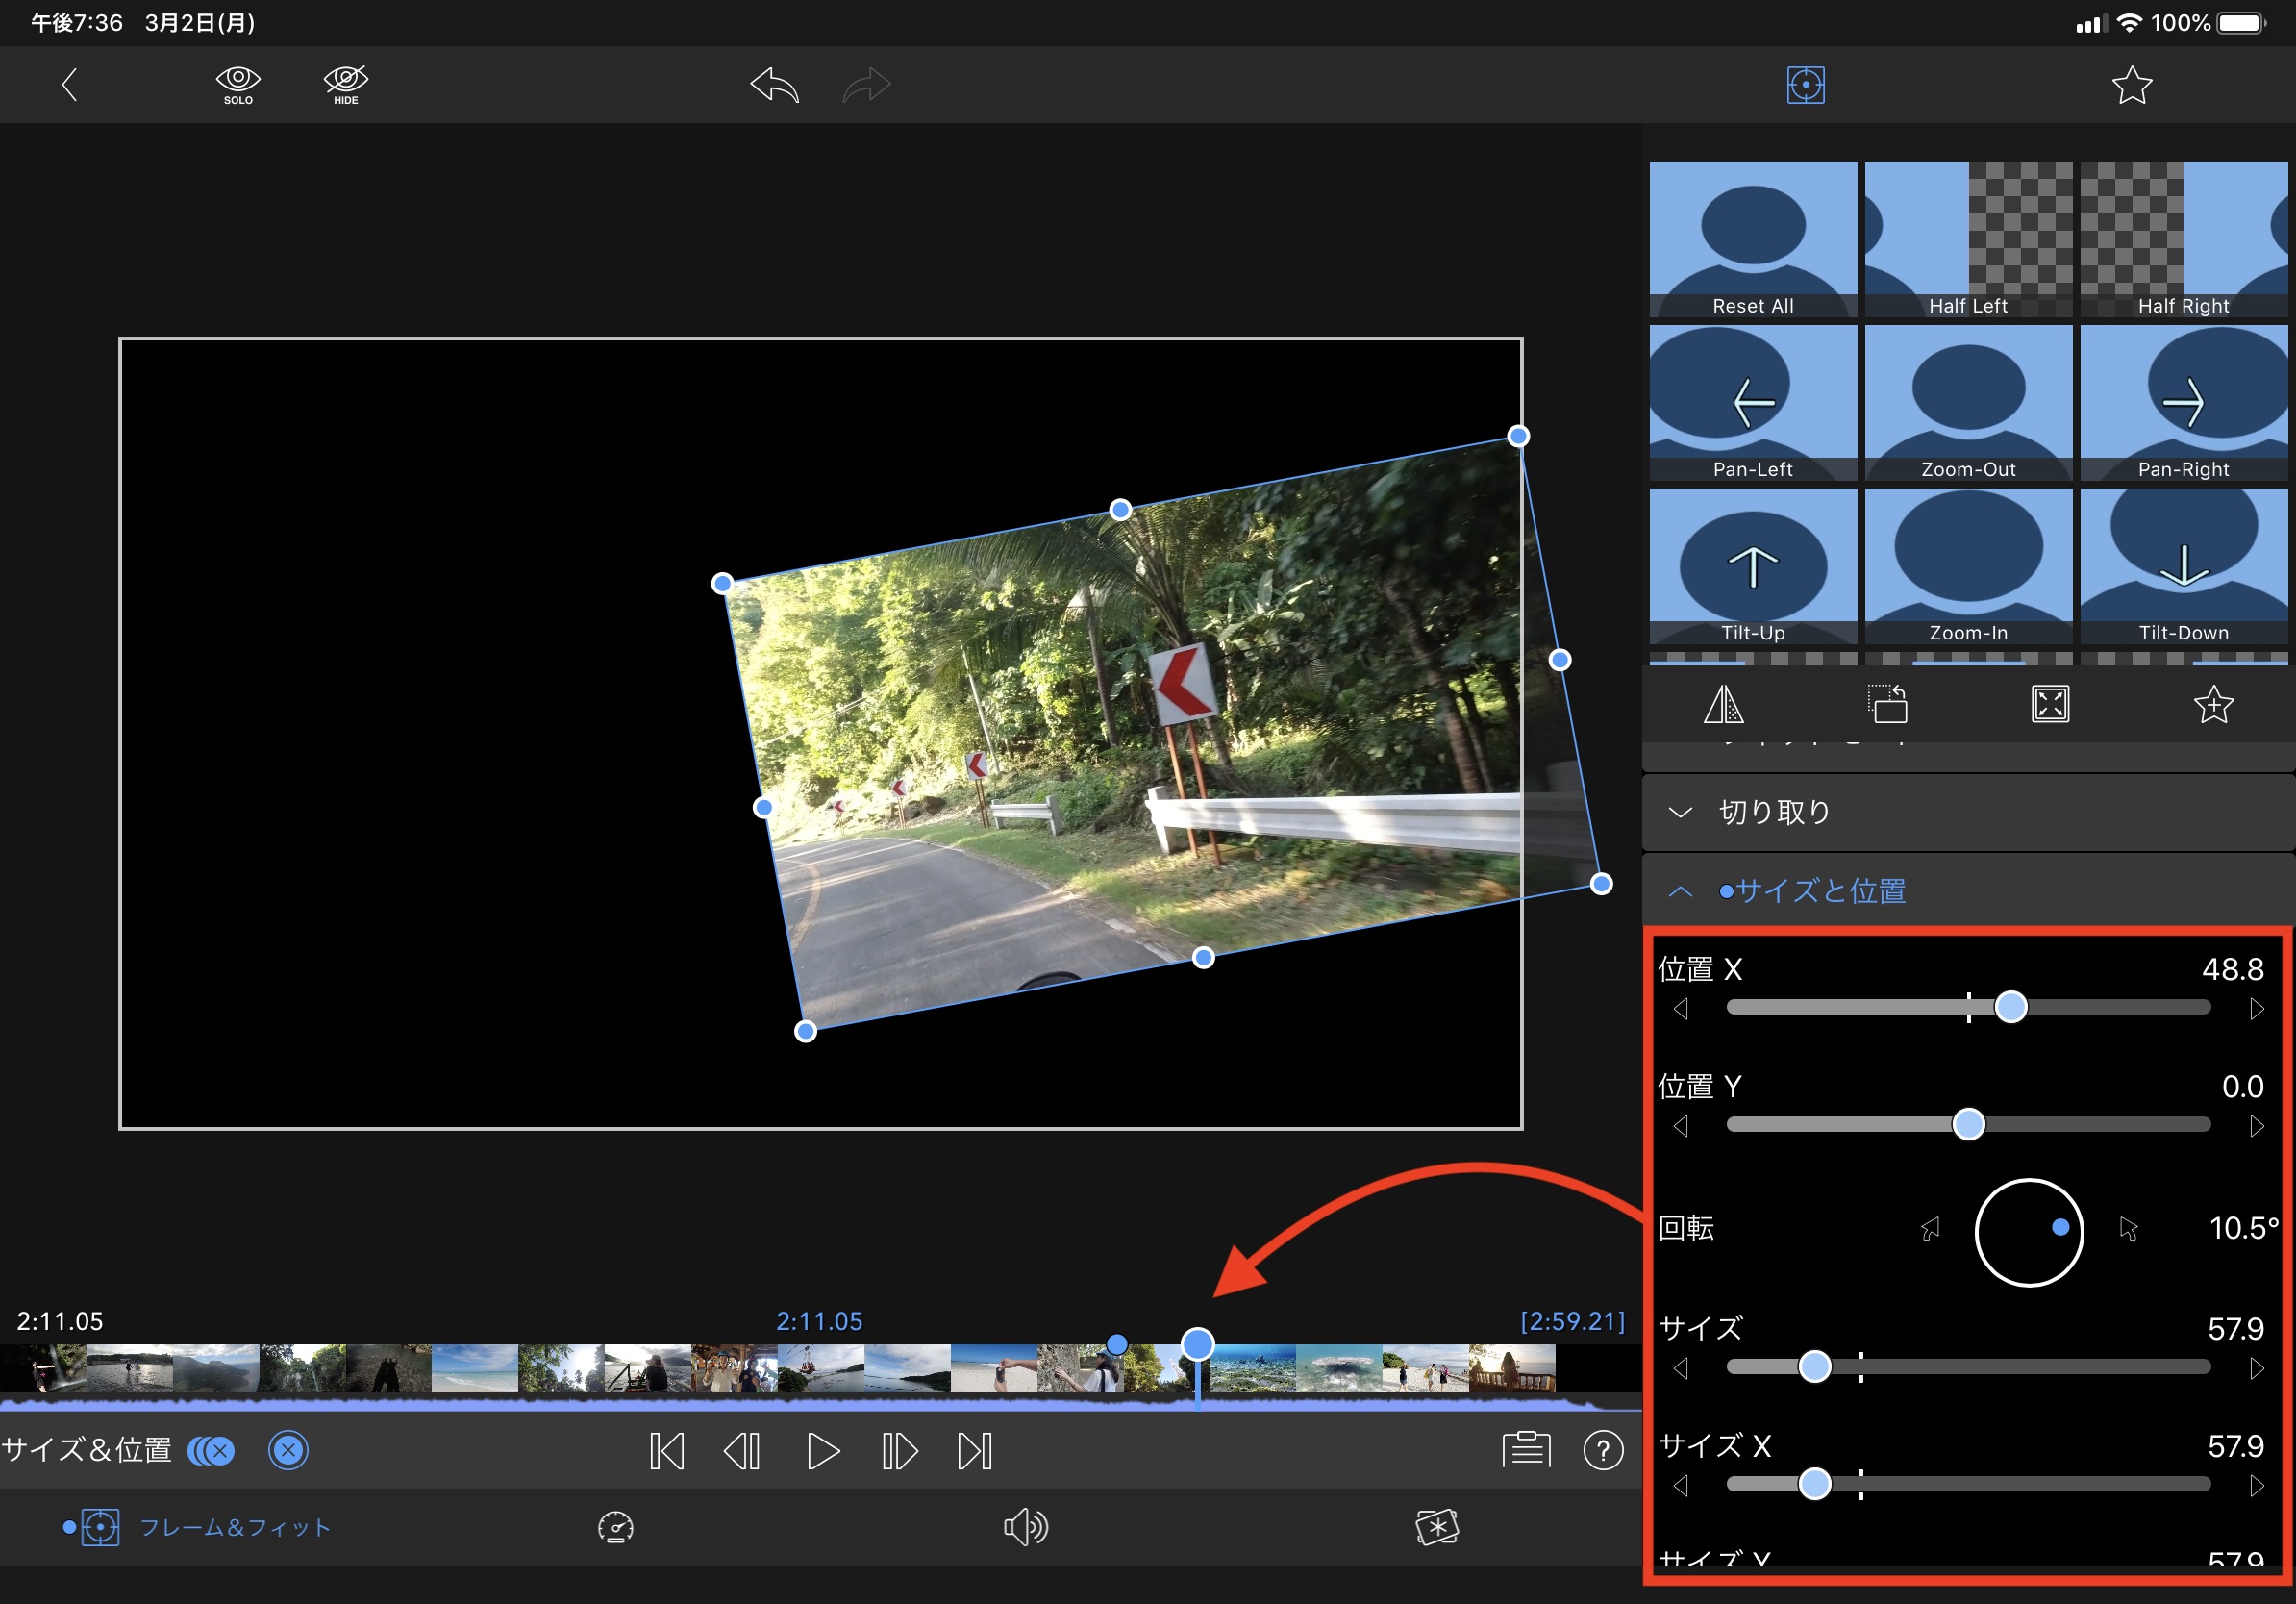Apply the Reset All preset
The image size is (2296, 1604).
point(1752,238)
